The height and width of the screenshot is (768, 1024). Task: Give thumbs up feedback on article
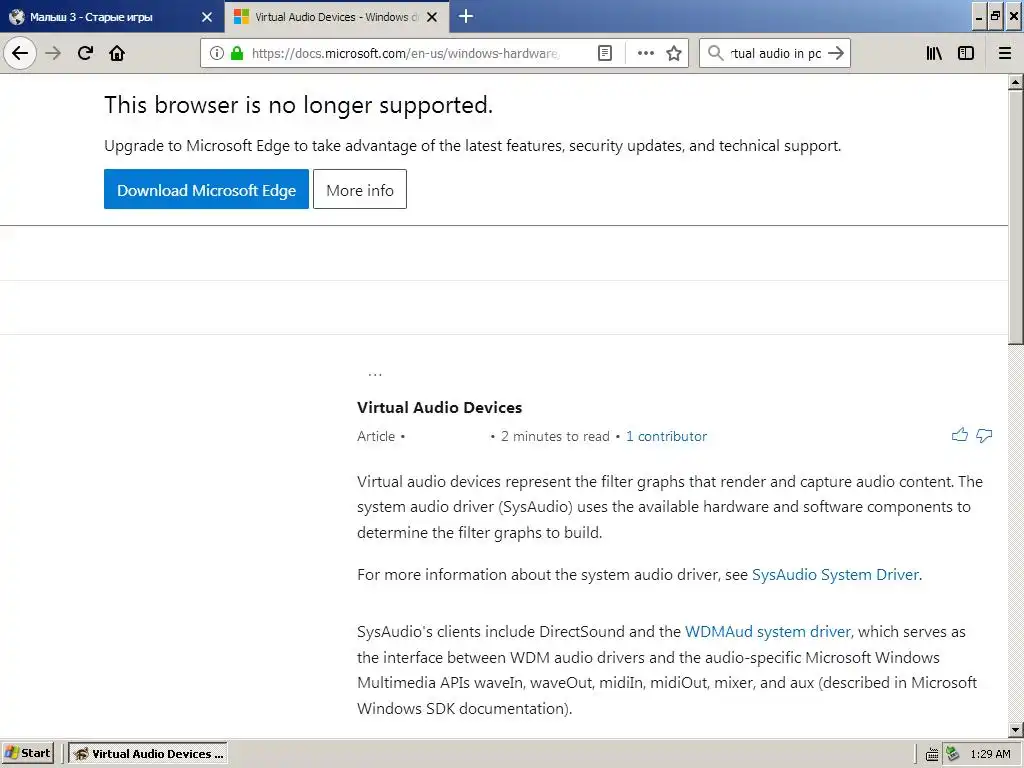pos(959,435)
